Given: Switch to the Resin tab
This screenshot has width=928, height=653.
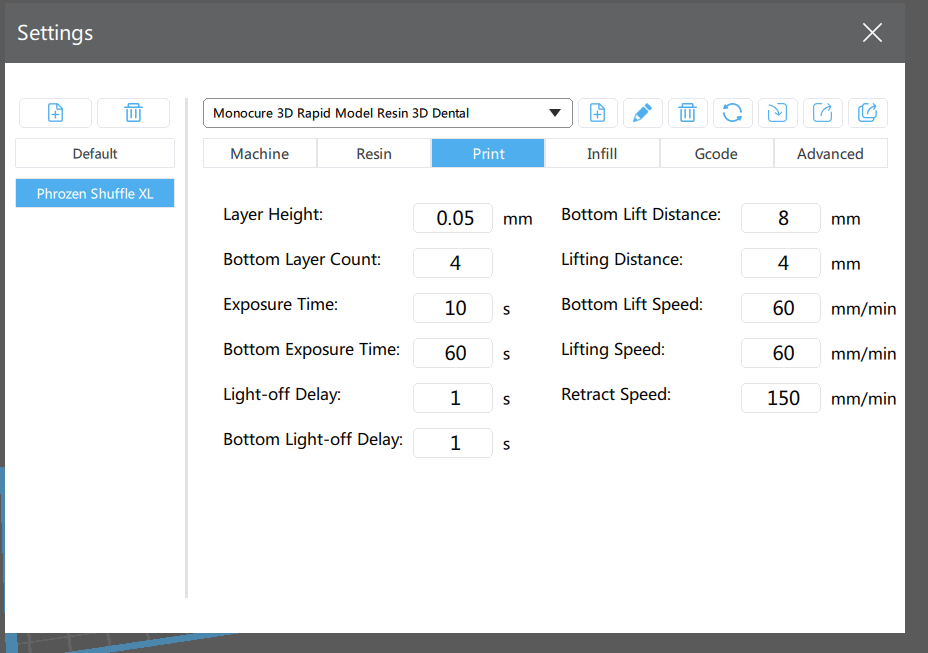Looking at the screenshot, I should click(374, 153).
